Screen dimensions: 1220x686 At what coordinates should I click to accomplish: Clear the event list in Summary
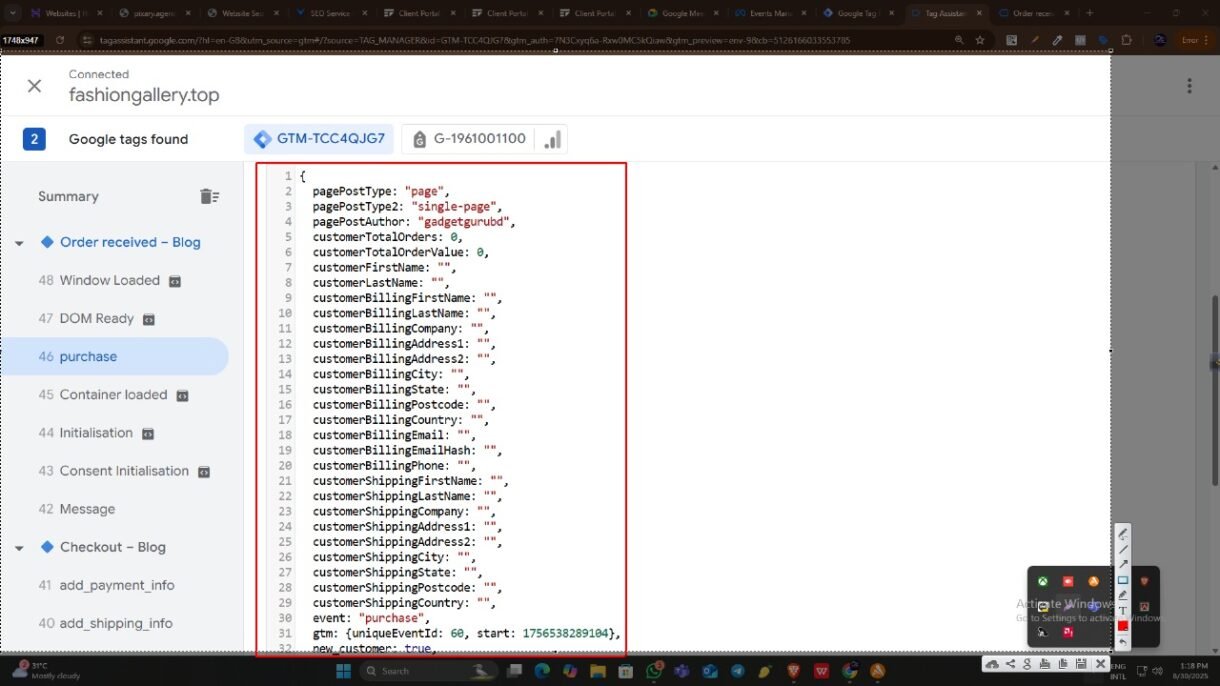[x=209, y=196]
